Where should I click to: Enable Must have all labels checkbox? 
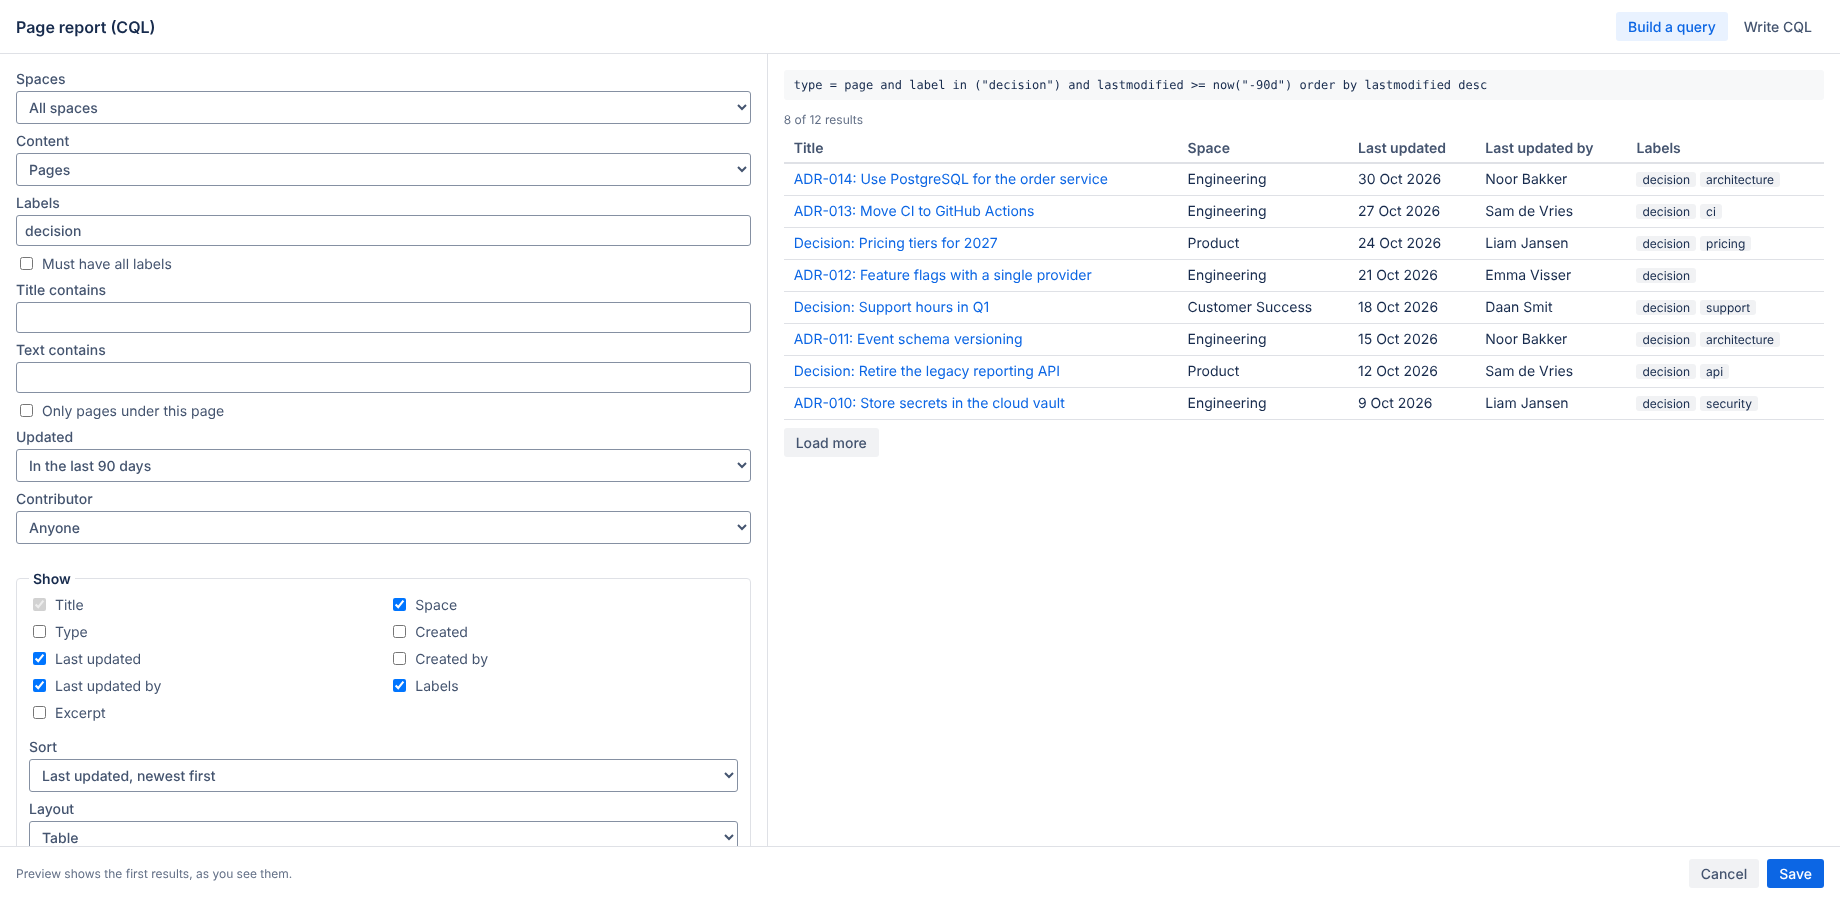click(27, 264)
